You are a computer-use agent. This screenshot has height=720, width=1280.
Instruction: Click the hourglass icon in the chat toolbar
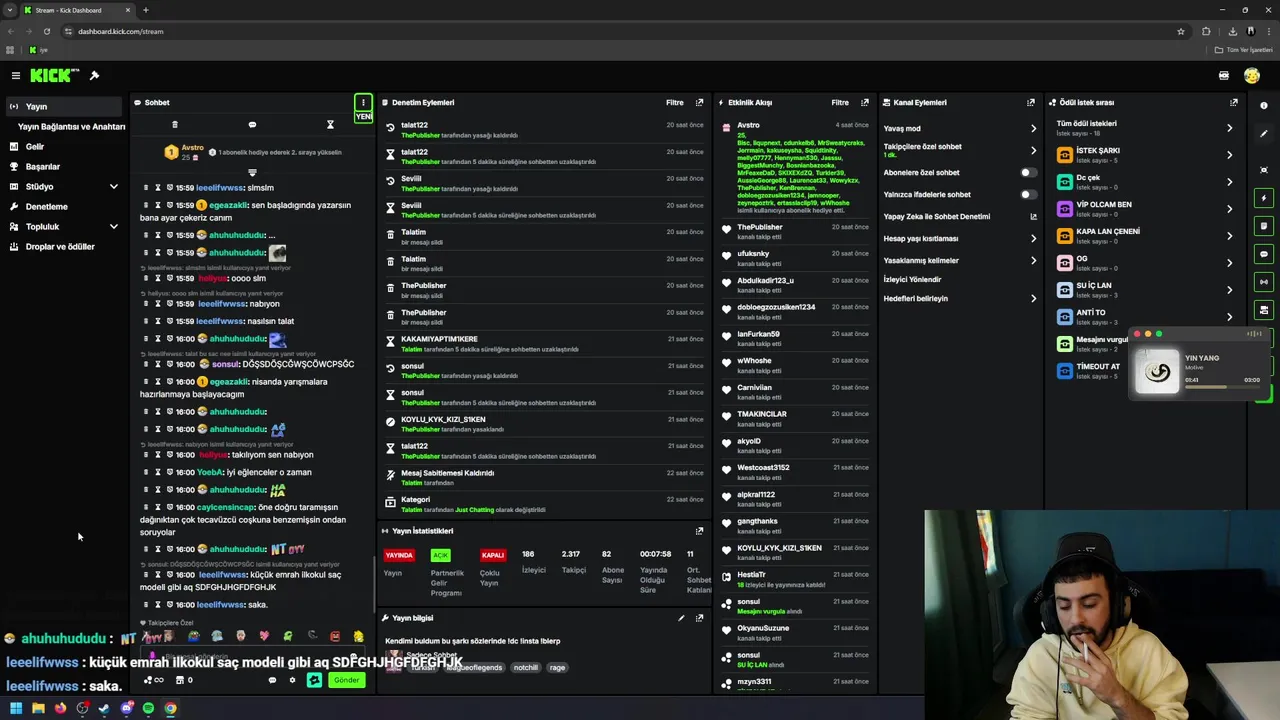click(330, 125)
